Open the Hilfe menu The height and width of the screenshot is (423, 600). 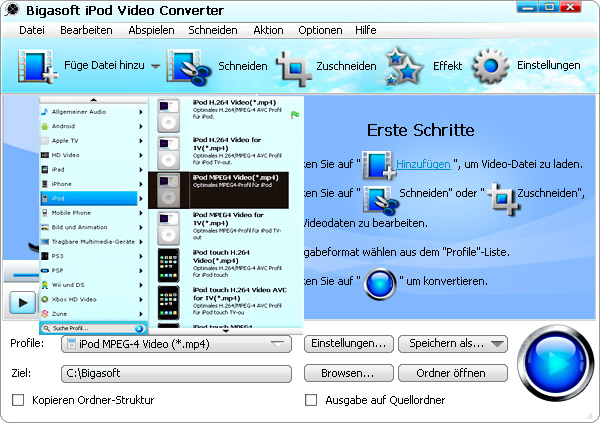(365, 30)
